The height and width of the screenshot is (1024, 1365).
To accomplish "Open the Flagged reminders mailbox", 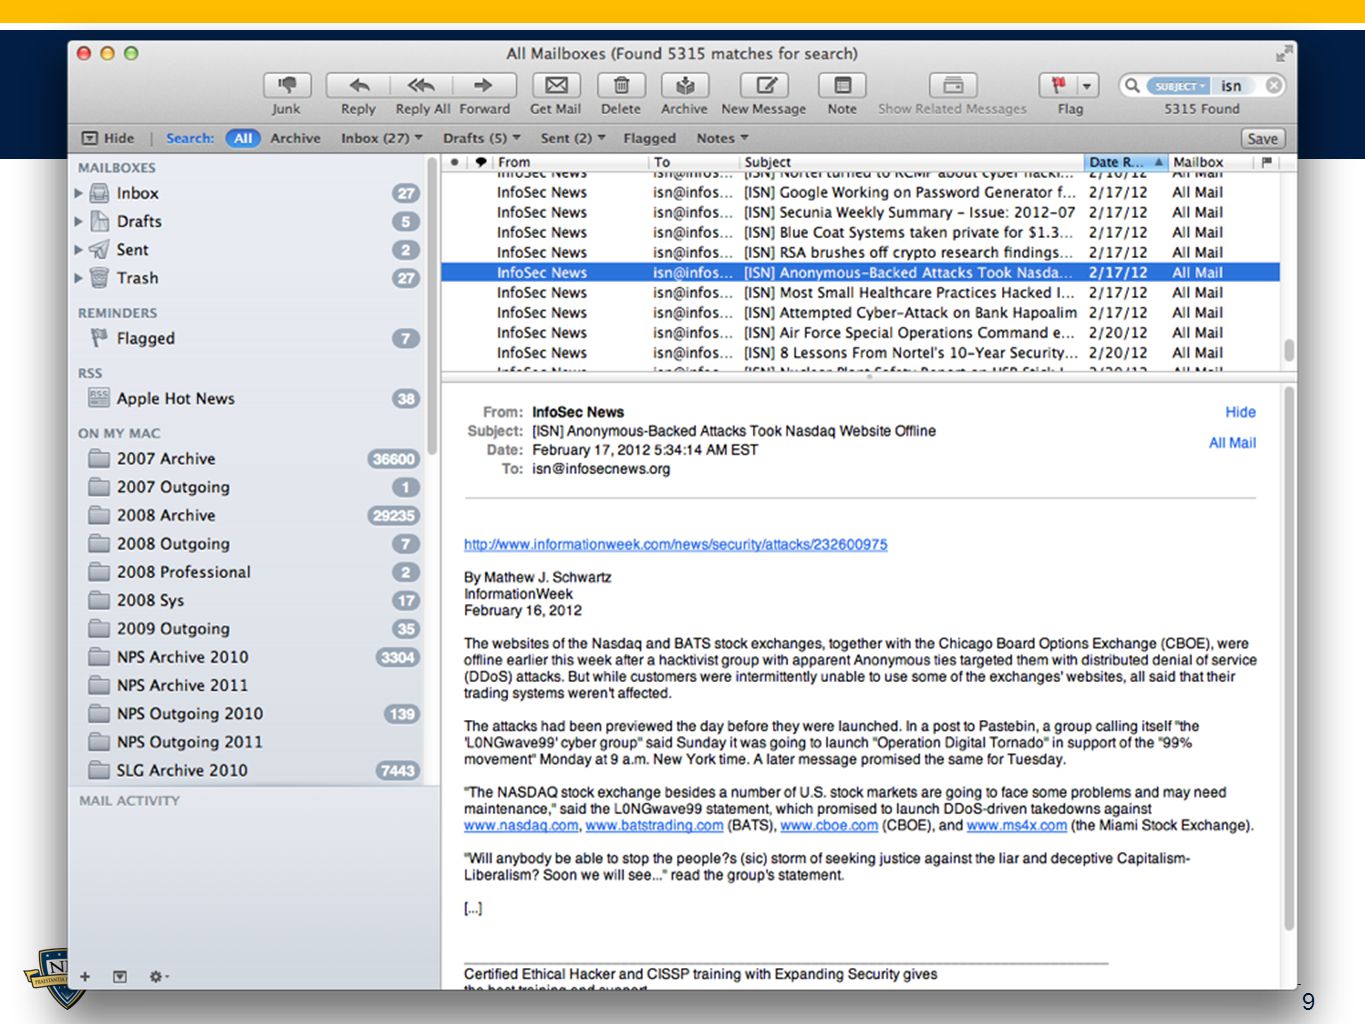I will click(248, 339).
